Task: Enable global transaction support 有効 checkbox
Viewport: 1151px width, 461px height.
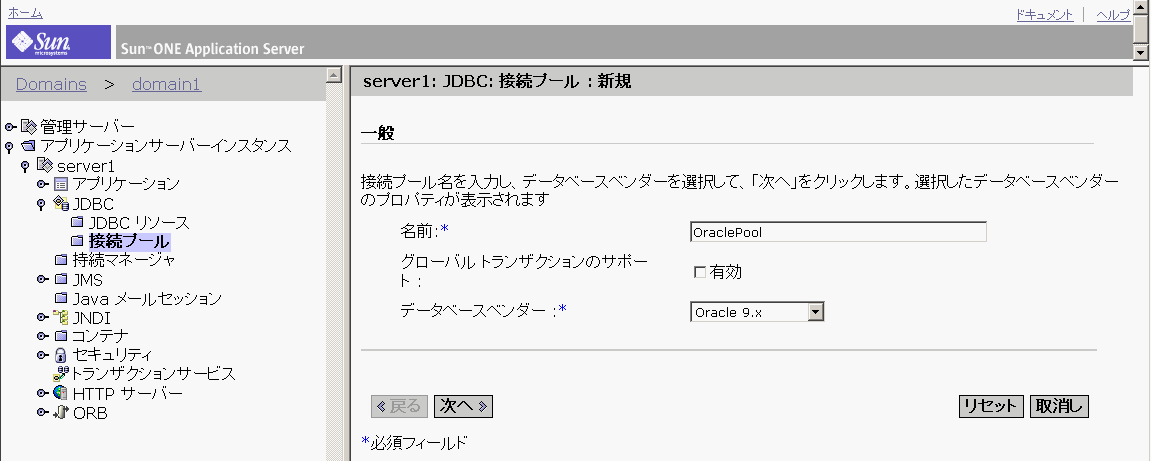Action: [x=700, y=272]
